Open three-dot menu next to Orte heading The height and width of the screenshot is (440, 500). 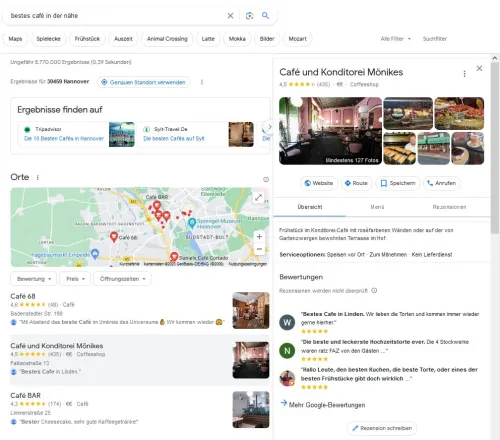click(x=38, y=177)
